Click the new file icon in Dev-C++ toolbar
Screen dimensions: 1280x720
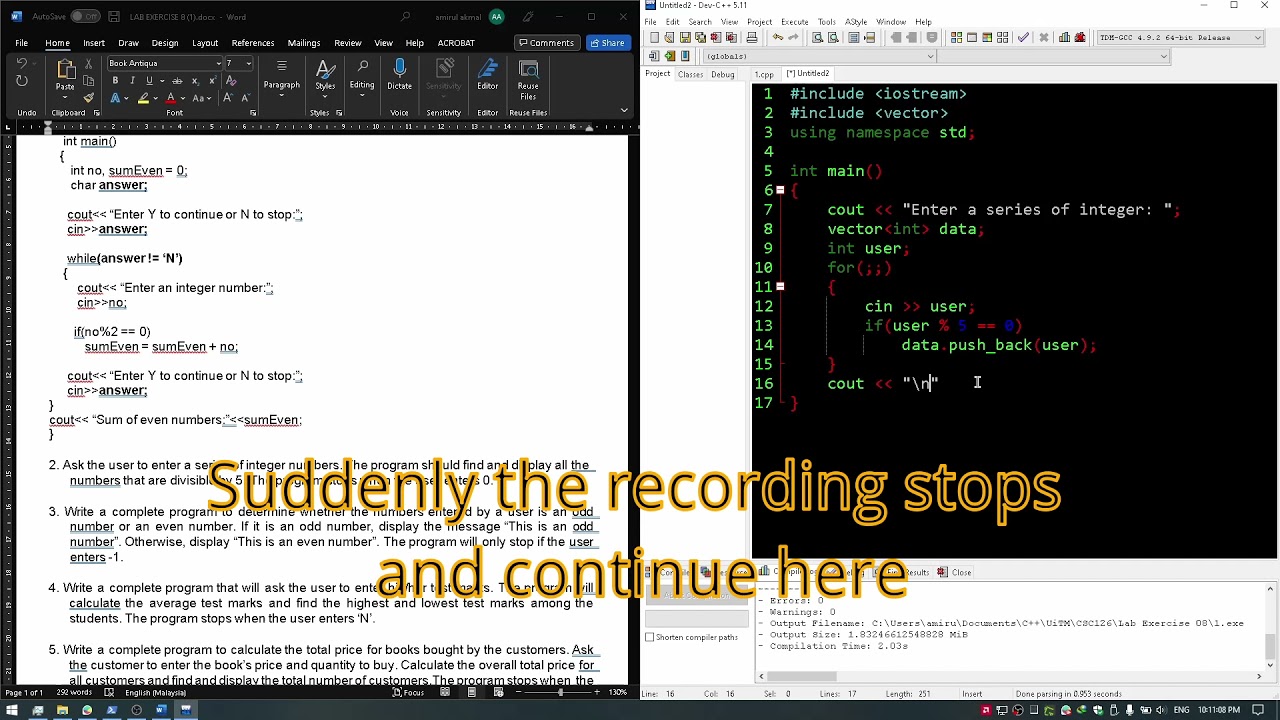coord(654,37)
